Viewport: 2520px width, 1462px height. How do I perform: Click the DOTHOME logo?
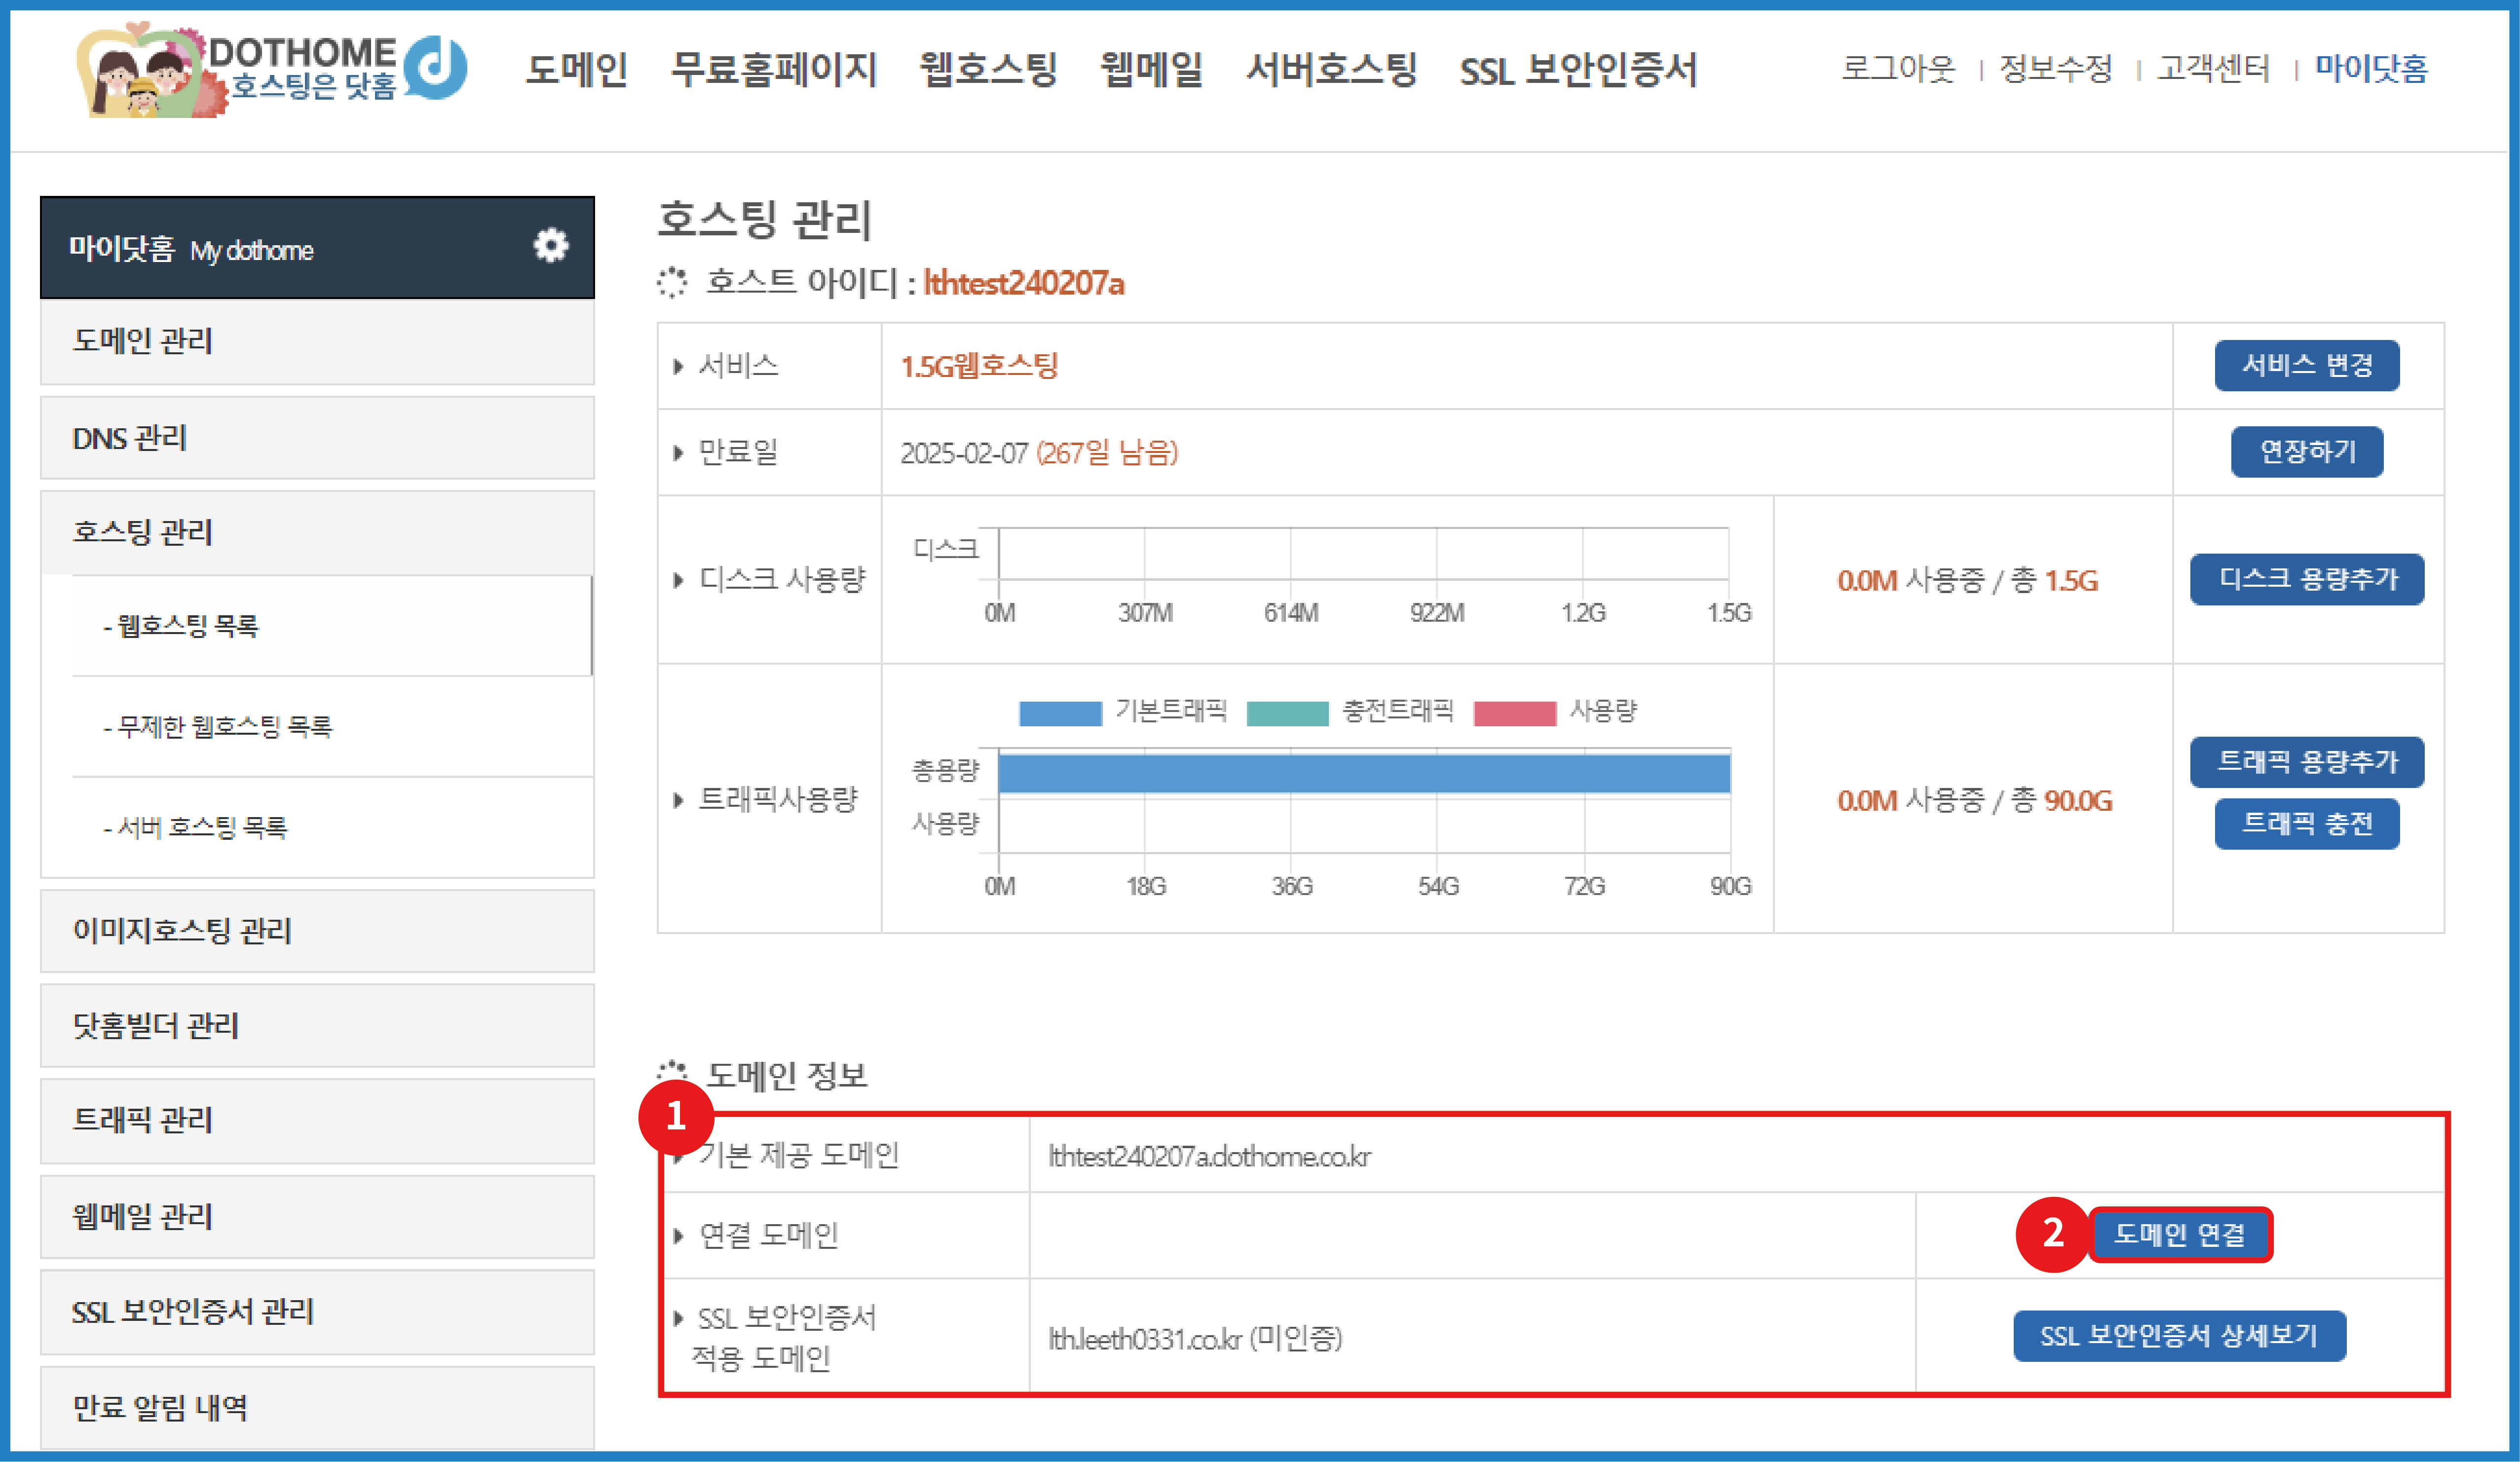pyautogui.click(x=272, y=70)
